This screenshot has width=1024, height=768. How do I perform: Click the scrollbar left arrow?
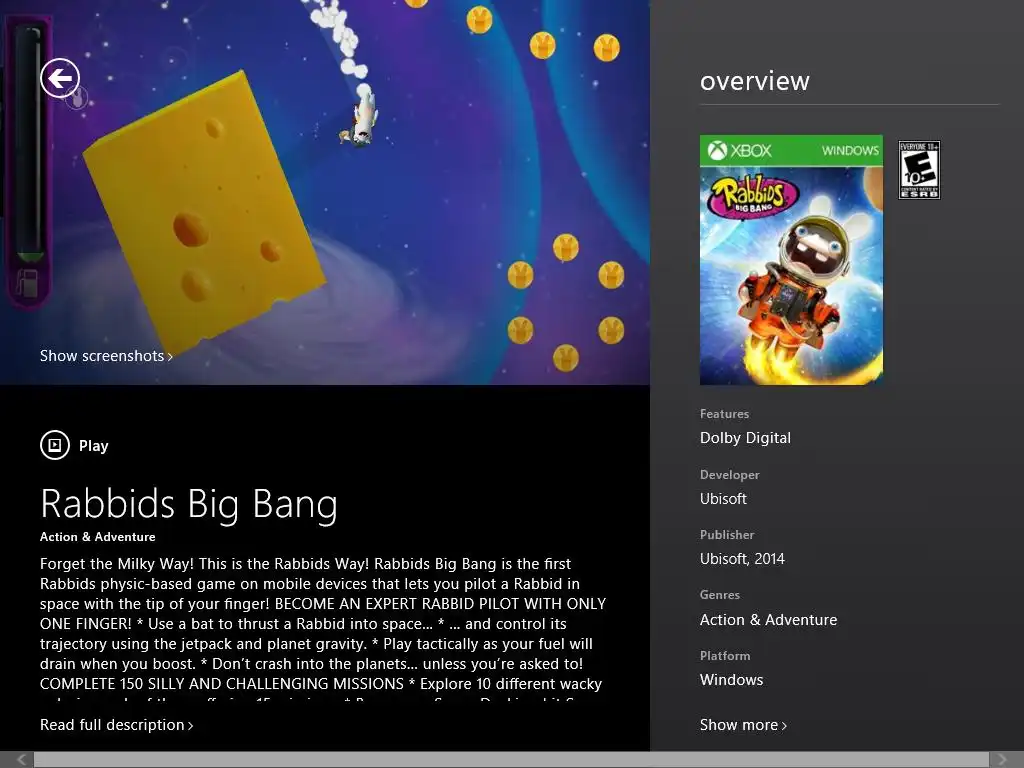pyautogui.click(x=21, y=760)
